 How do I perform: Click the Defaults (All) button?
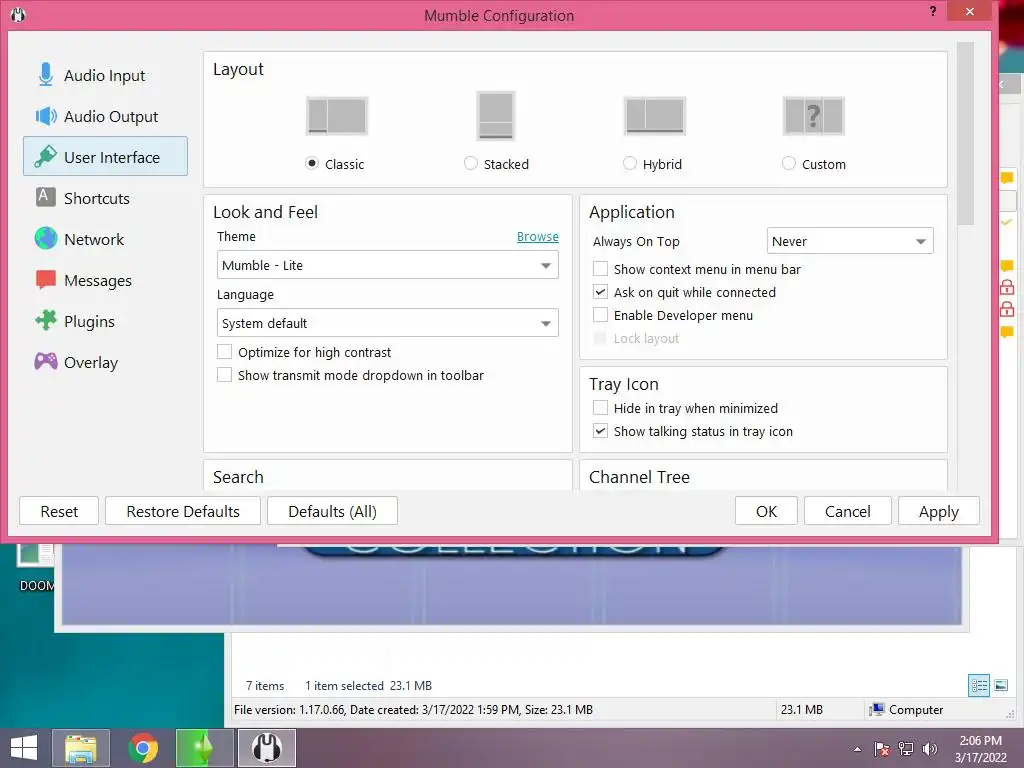332,511
